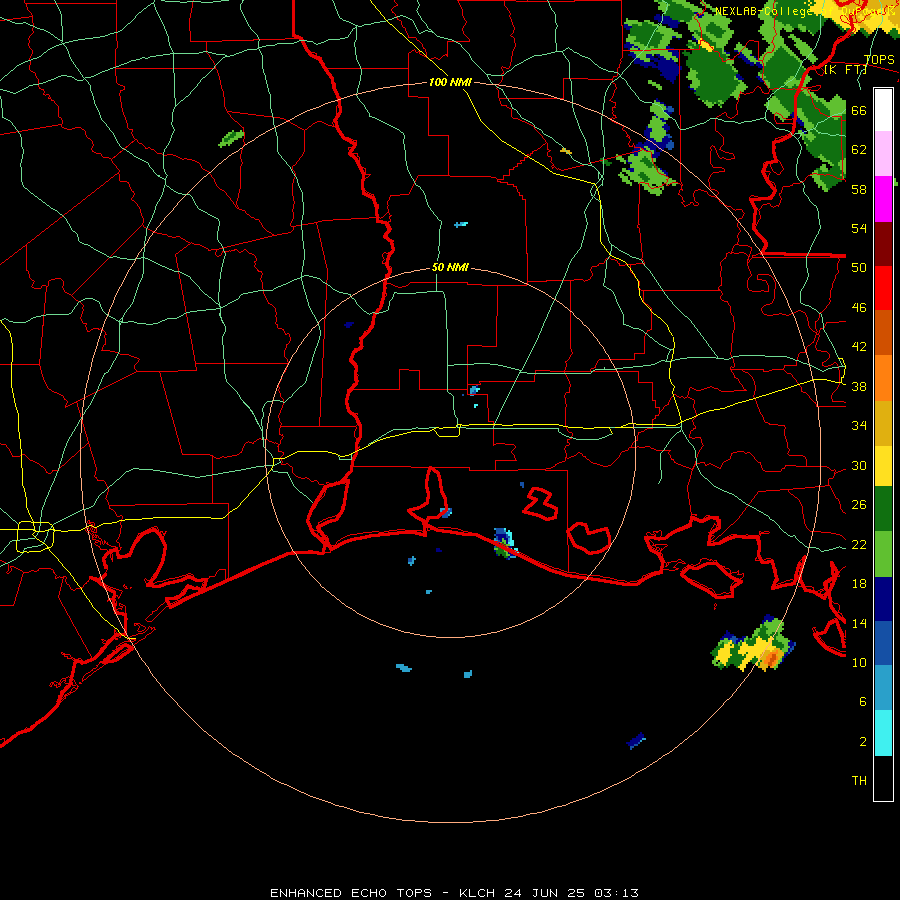
Task: Click the "ENHANCED ECHO TOPS" title text
Action: point(351,893)
